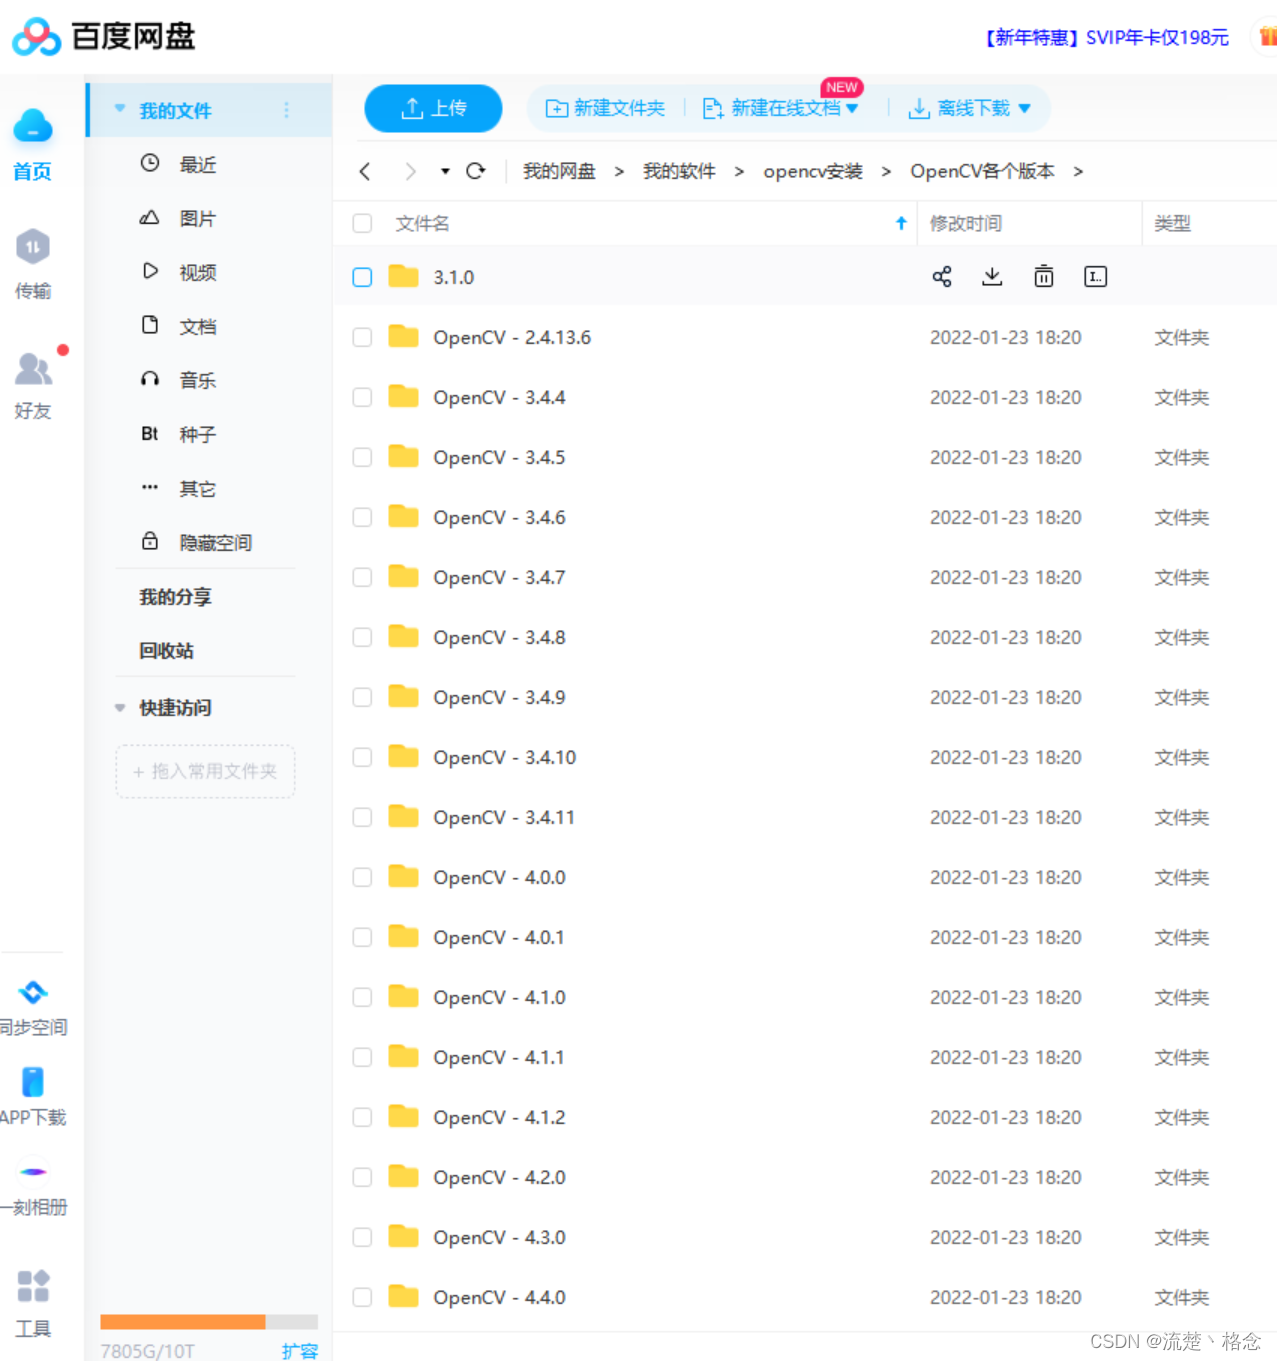This screenshot has width=1277, height=1361.
Task: Open the 好友 friends icon
Action: (x=33, y=369)
